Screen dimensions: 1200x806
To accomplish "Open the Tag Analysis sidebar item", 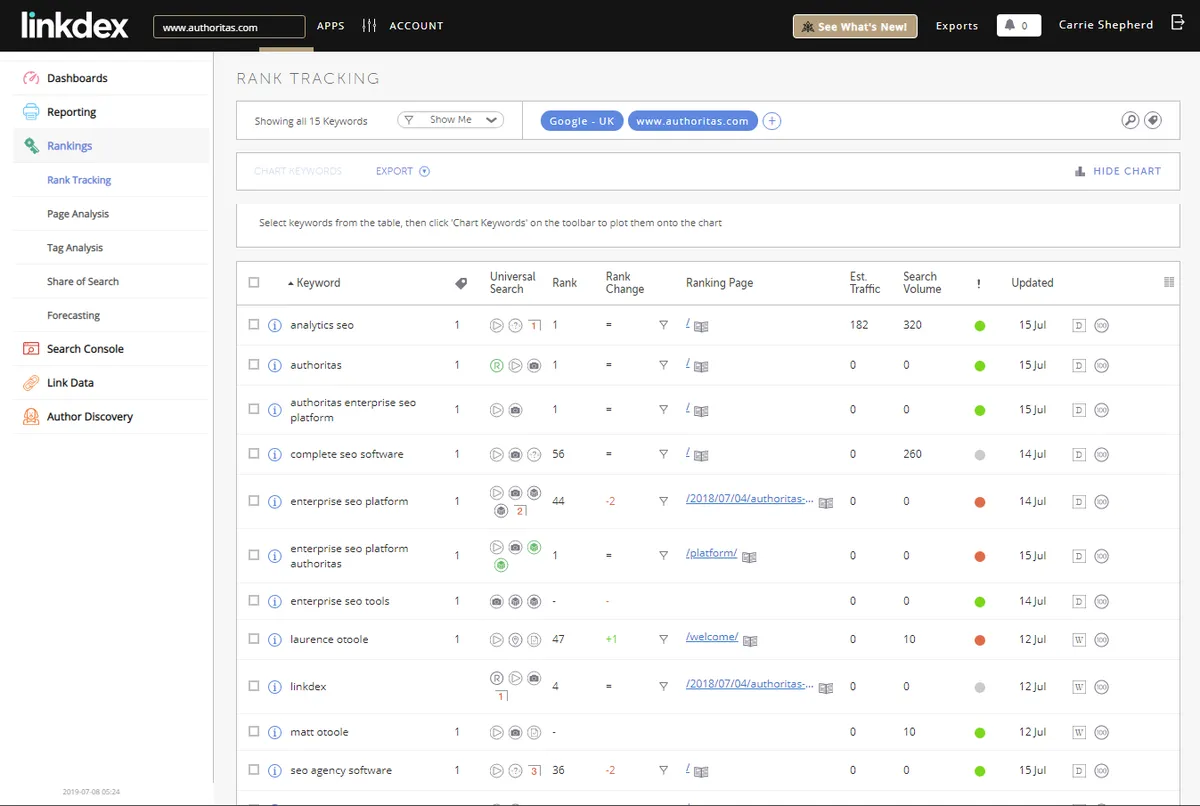I will pos(75,248).
